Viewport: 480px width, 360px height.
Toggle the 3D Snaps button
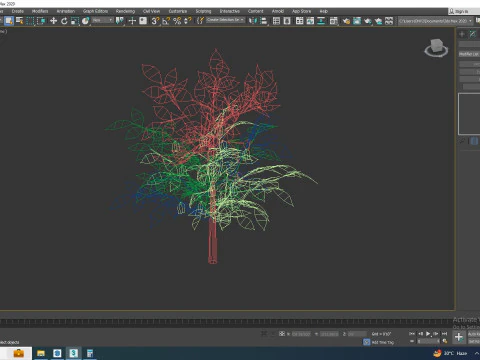[x=155, y=21]
